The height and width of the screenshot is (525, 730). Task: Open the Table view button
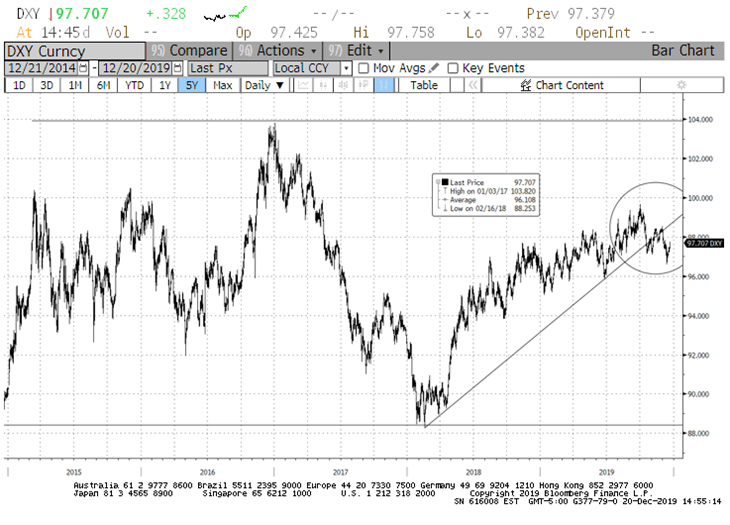point(424,85)
